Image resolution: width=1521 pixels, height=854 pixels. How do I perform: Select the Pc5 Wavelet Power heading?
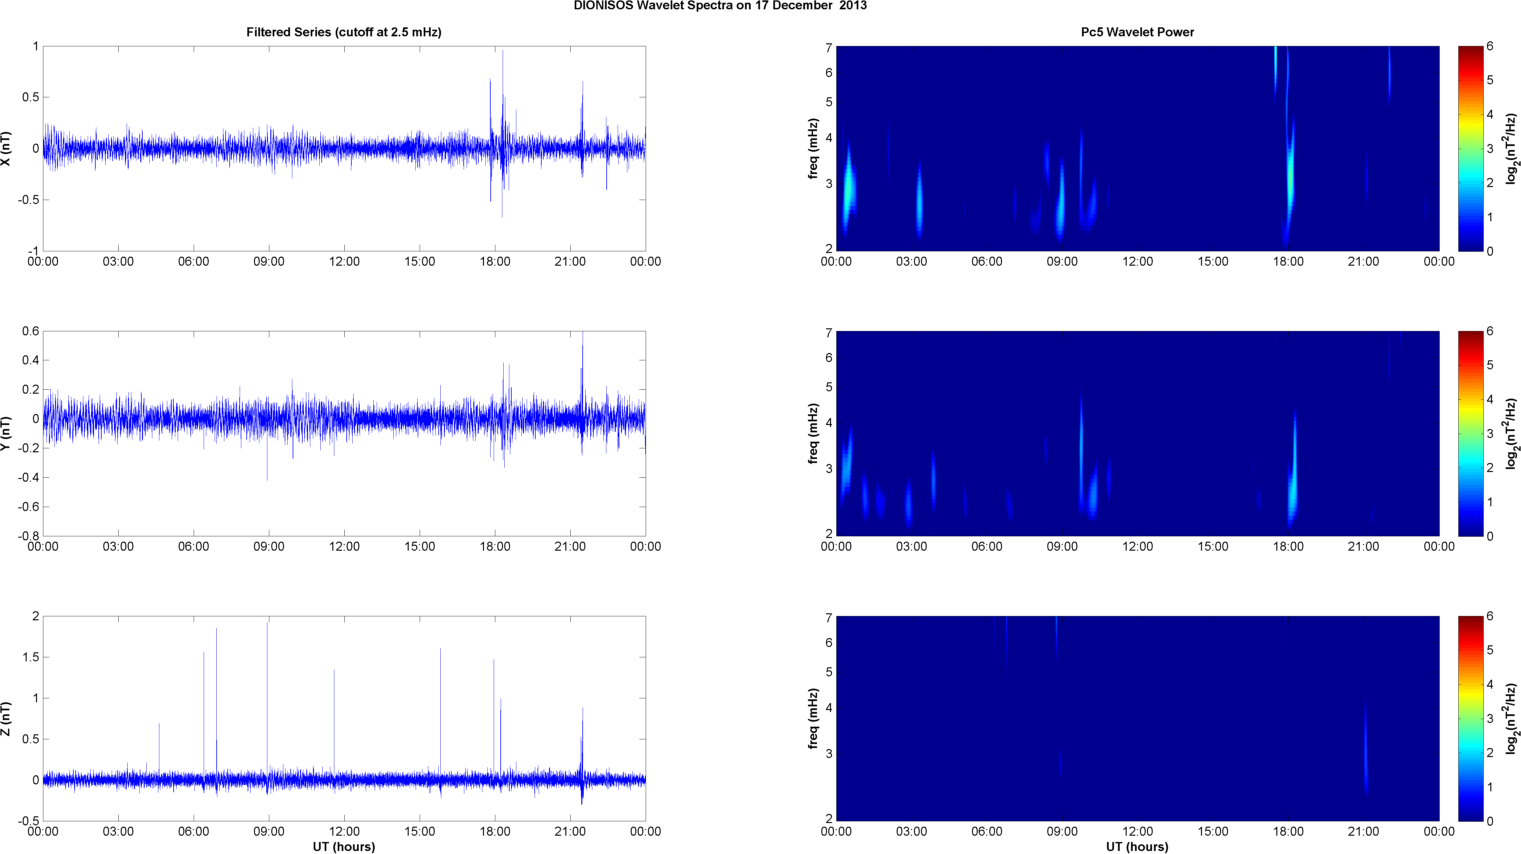coord(1137,32)
